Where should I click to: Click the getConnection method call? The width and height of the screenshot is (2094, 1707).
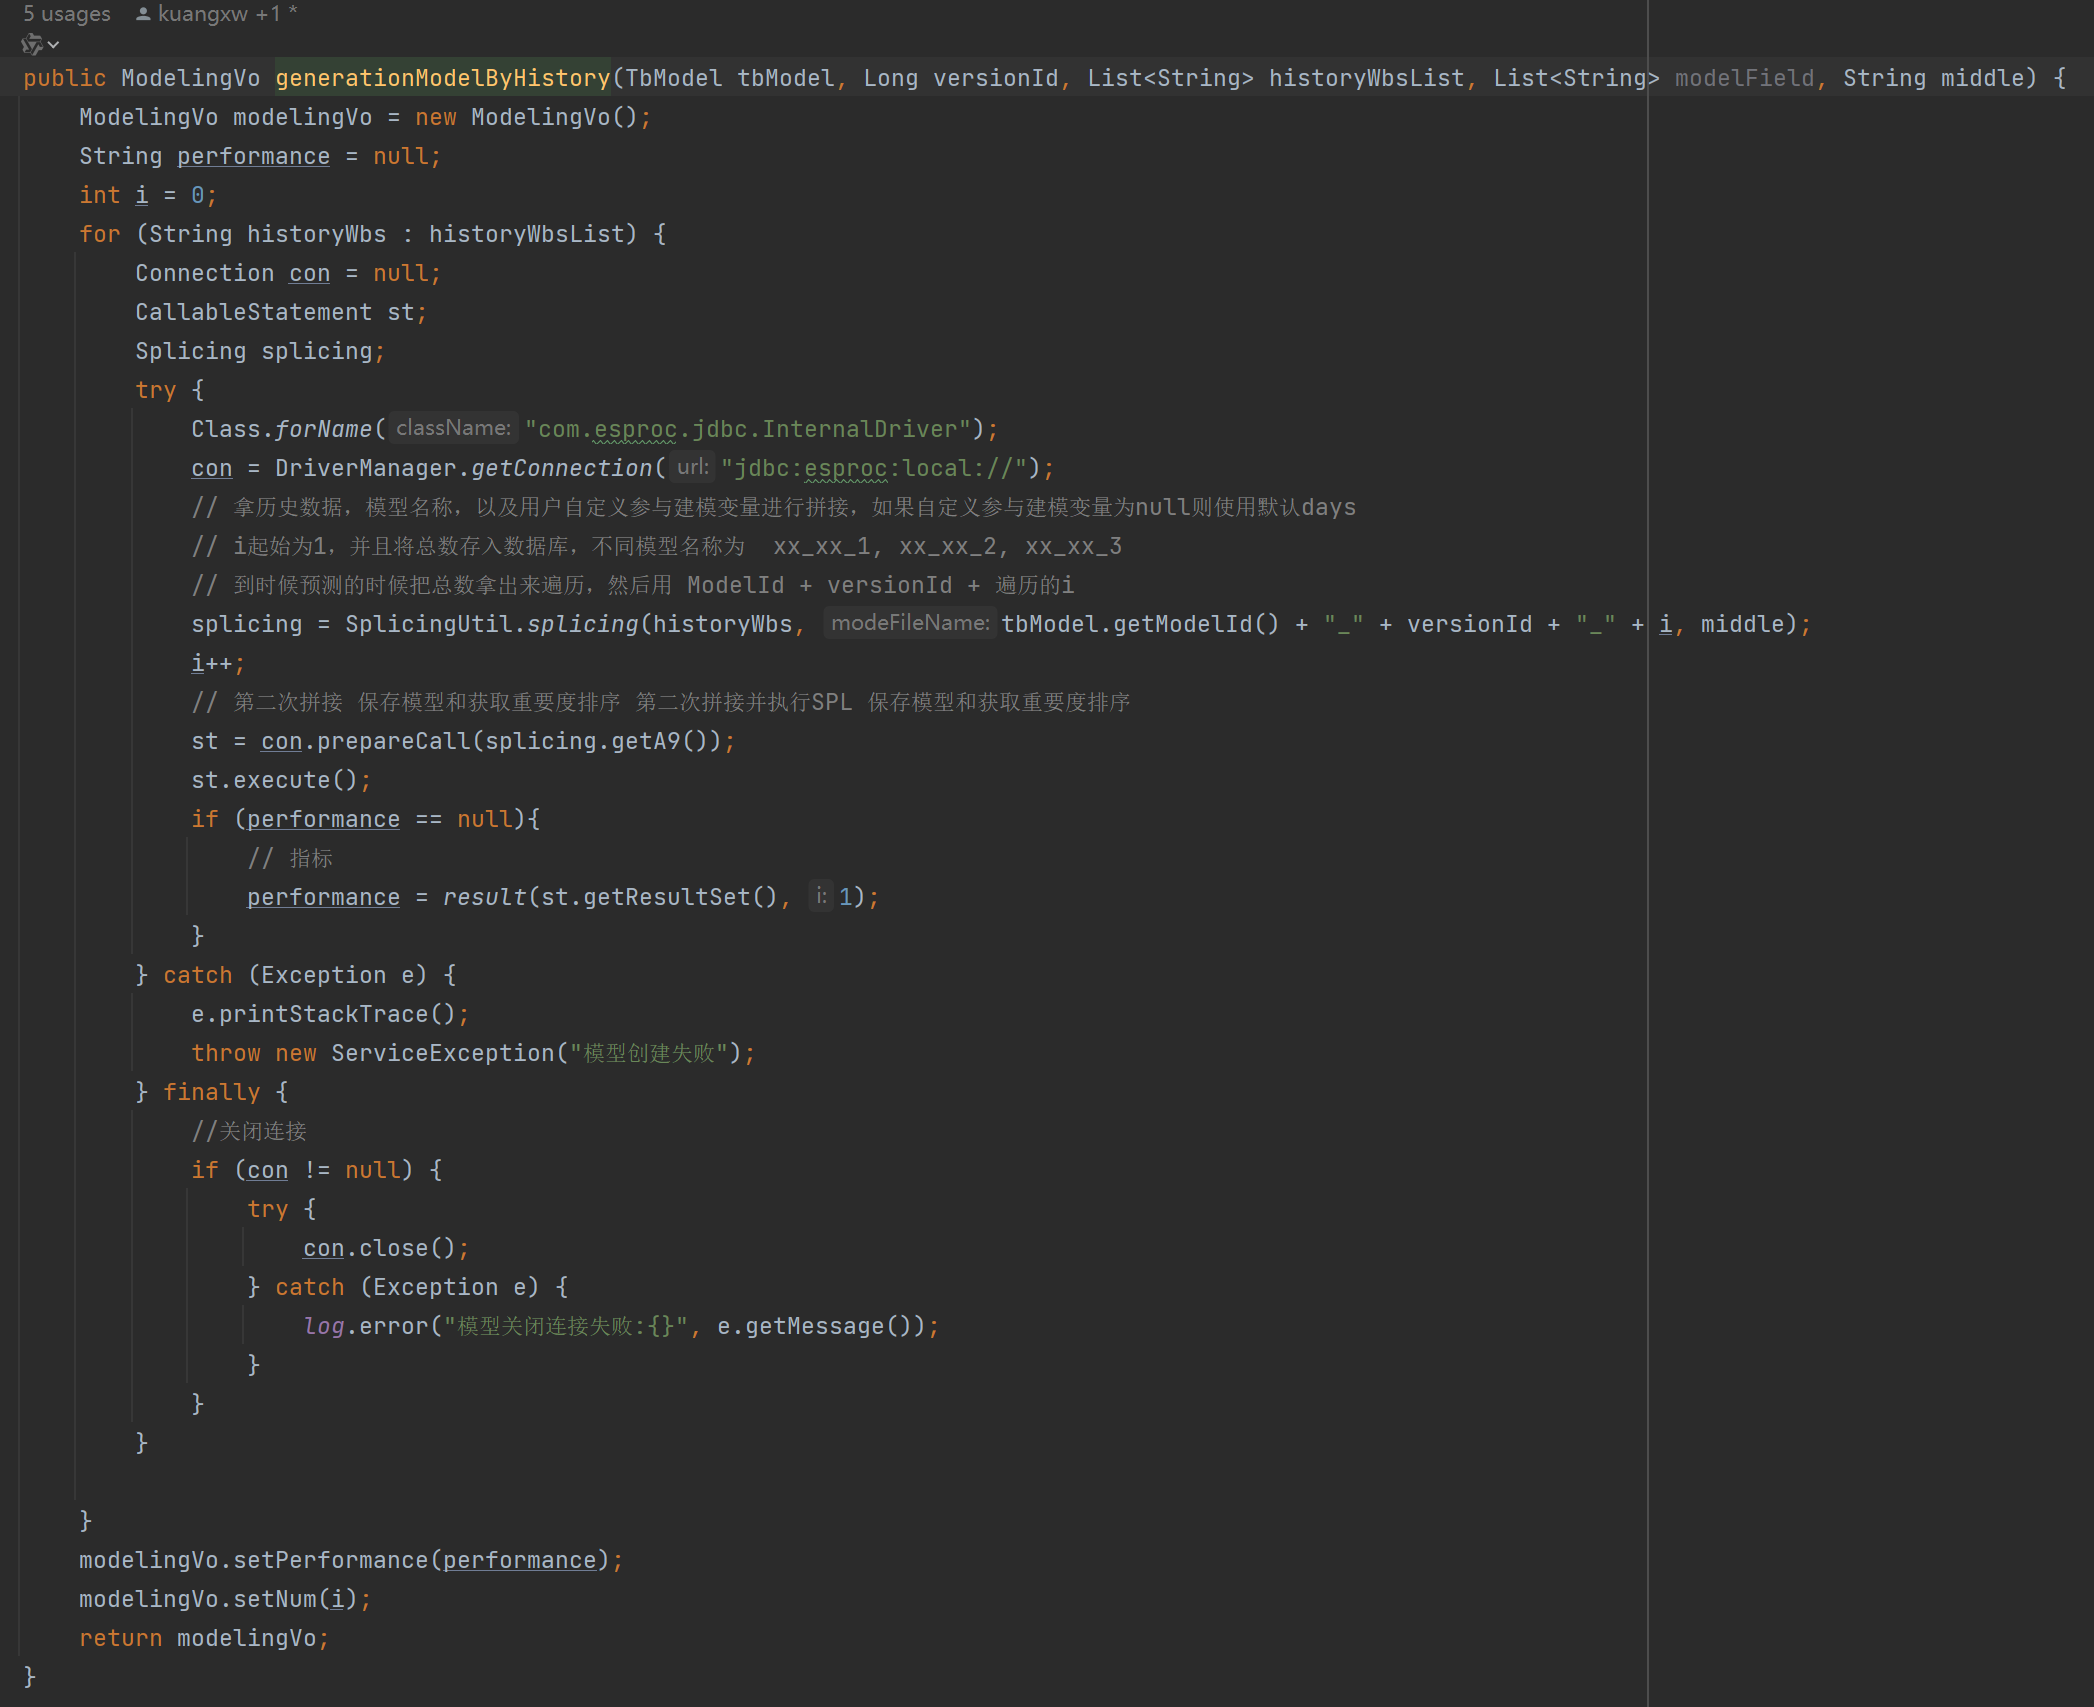(x=561, y=468)
